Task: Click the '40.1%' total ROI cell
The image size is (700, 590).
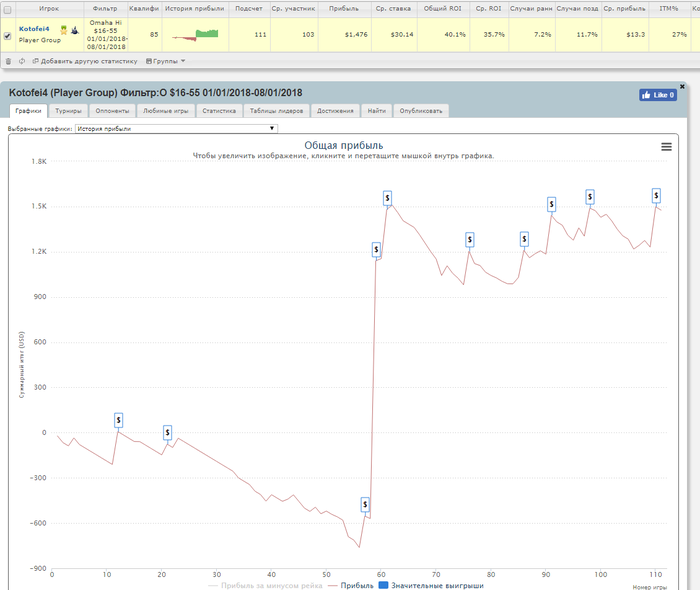Action: pyautogui.click(x=443, y=35)
